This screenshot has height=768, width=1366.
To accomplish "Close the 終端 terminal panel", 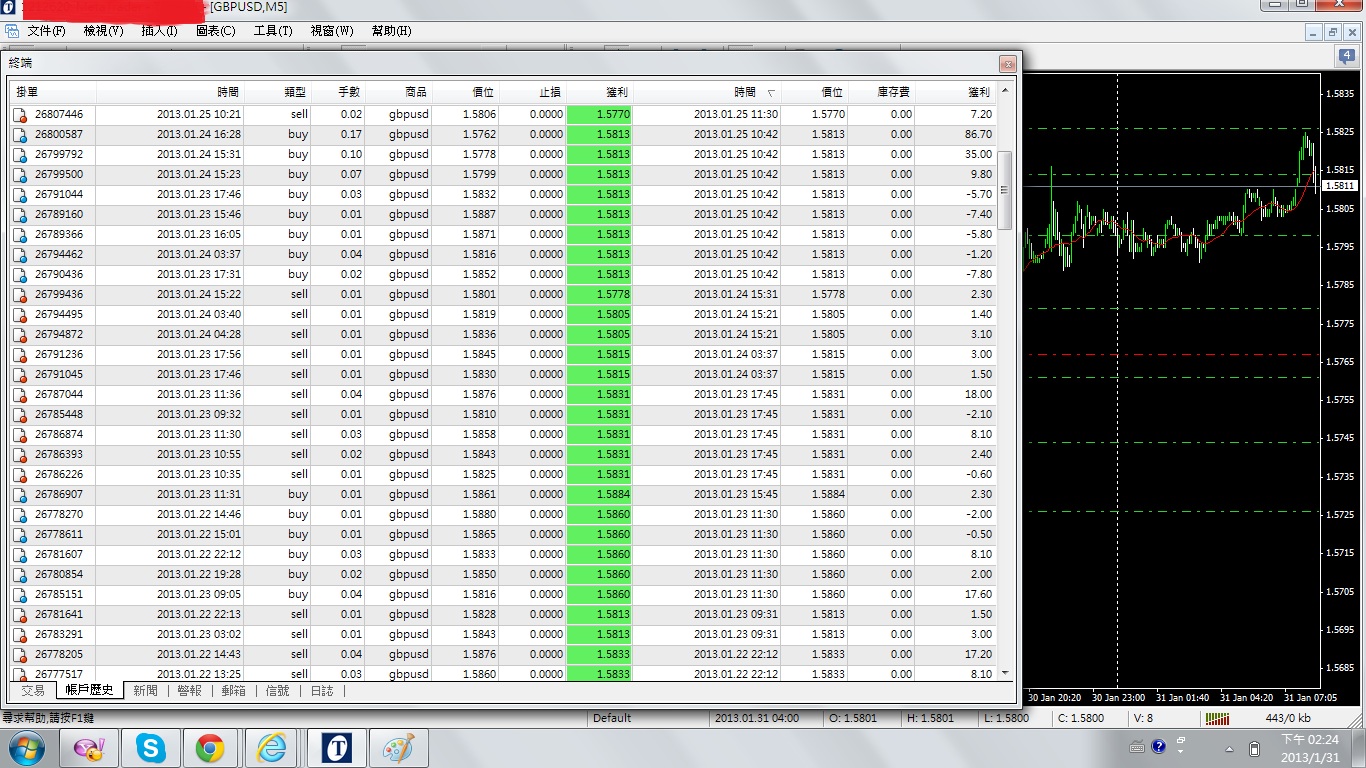I will 1007,64.
